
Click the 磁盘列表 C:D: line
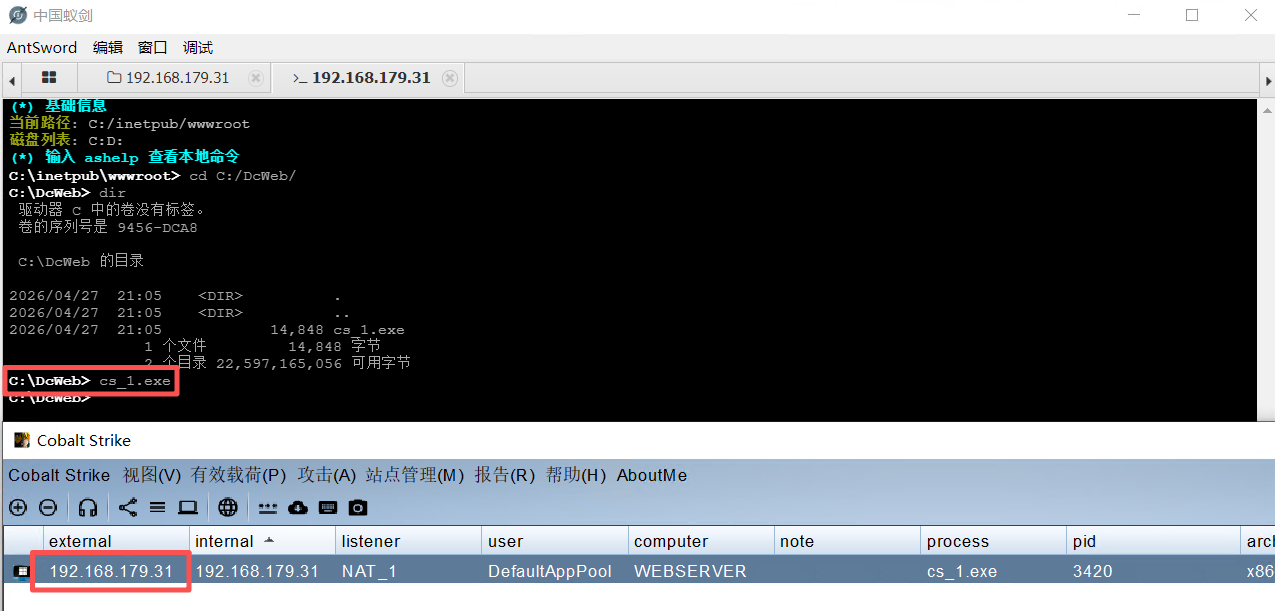coord(66,141)
